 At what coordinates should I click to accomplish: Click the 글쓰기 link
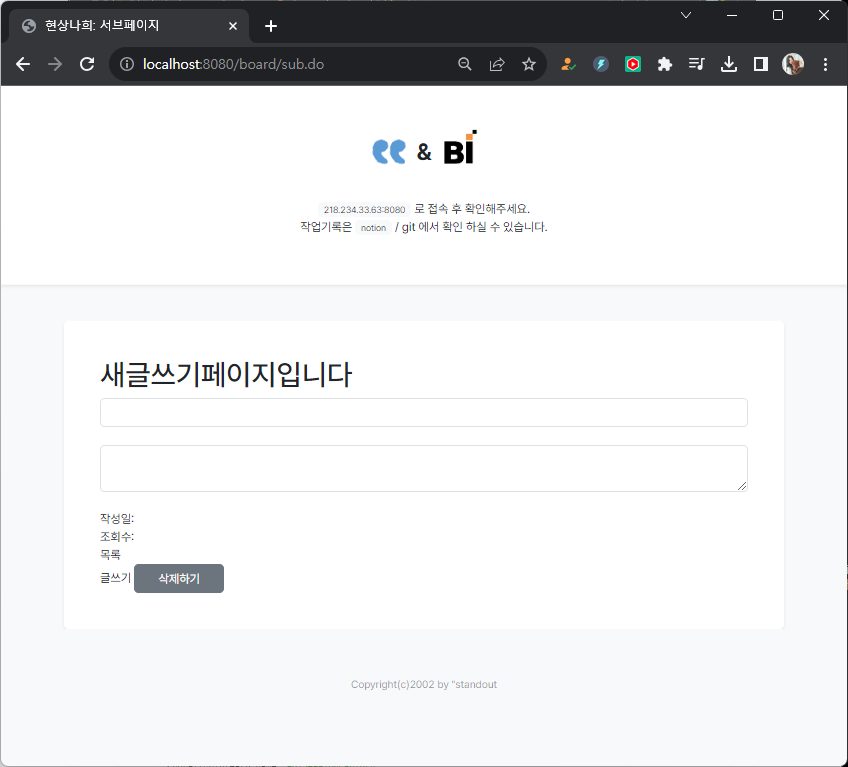pyautogui.click(x=116, y=578)
